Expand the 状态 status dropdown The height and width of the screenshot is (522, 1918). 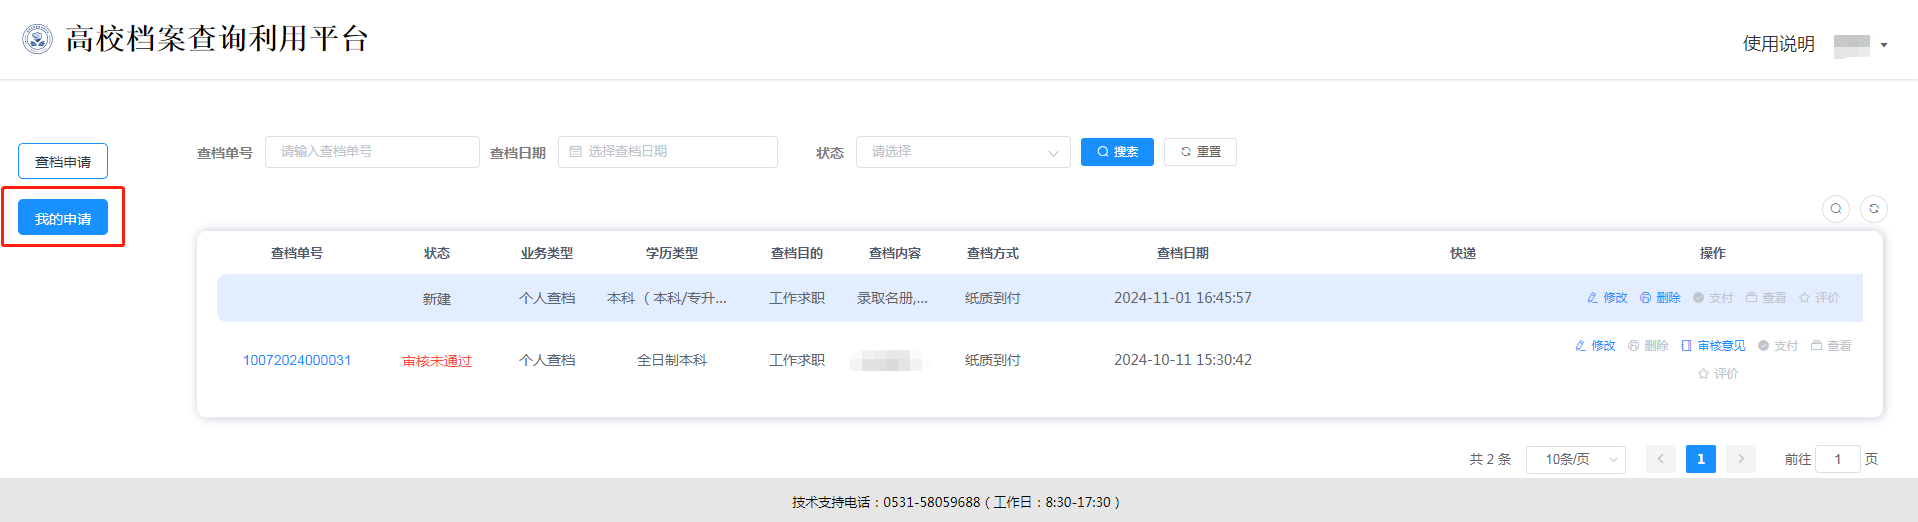(962, 152)
